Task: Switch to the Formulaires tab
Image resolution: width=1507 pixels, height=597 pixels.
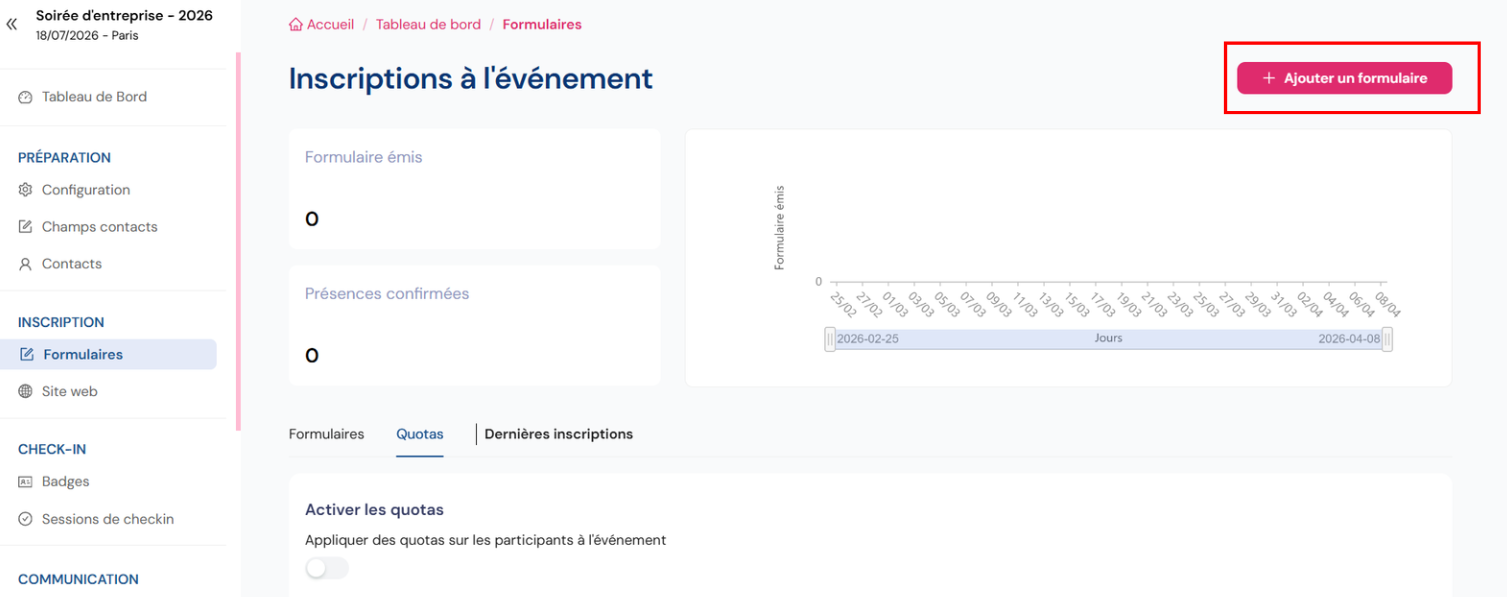Action: (x=327, y=434)
